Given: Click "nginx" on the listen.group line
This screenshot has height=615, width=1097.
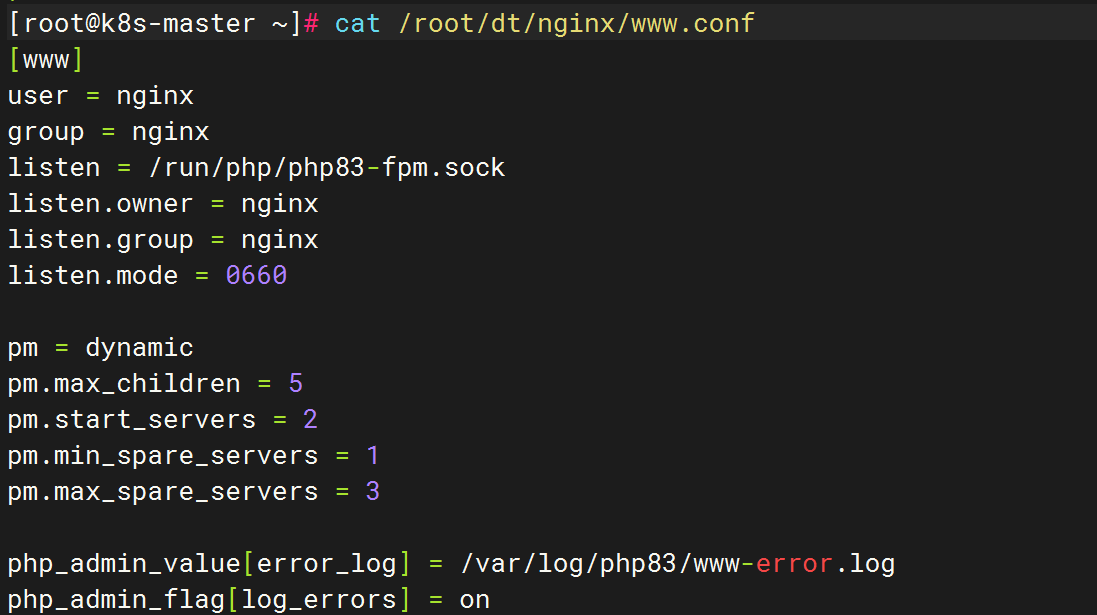Looking at the screenshot, I should point(280,241).
